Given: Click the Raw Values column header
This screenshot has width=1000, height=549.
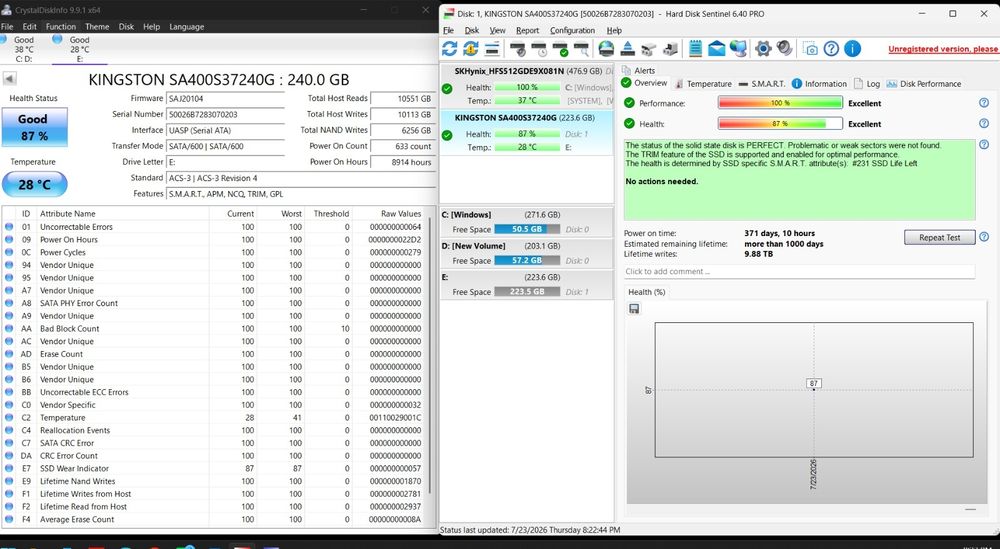Looking at the screenshot, I should point(401,214).
